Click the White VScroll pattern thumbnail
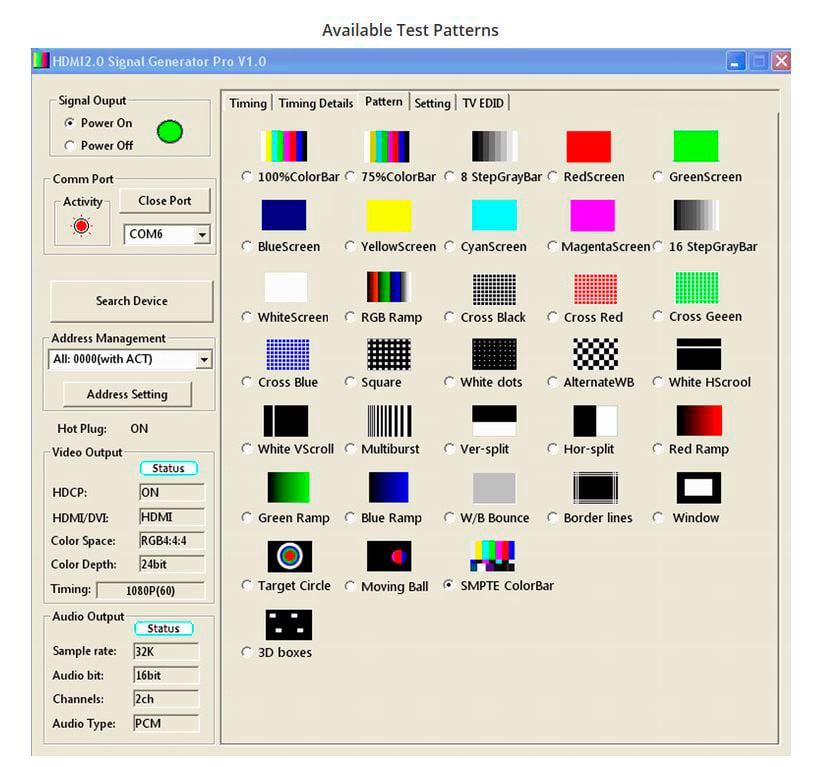 tap(286, 421)
